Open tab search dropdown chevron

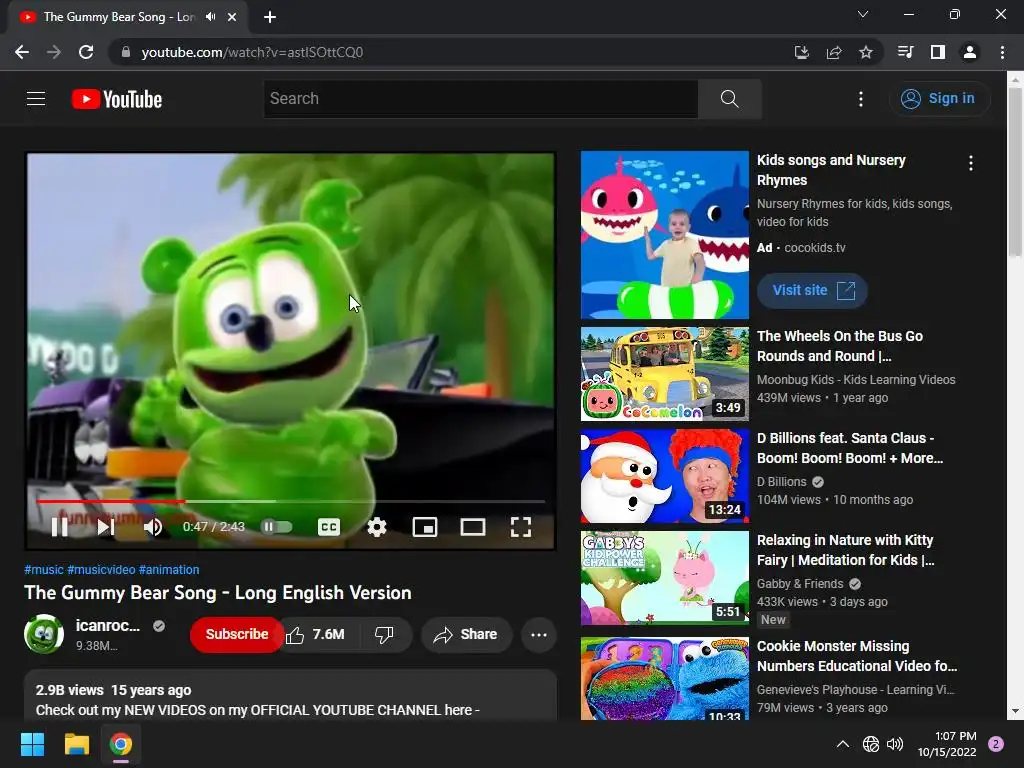point(863,14)
